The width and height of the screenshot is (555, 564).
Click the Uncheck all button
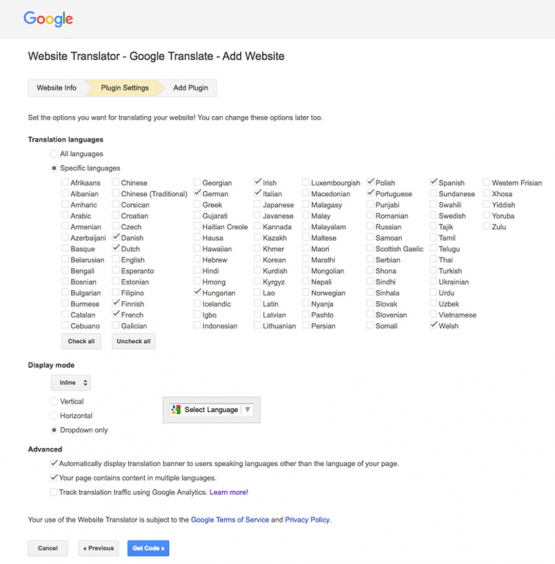[133, 341]
